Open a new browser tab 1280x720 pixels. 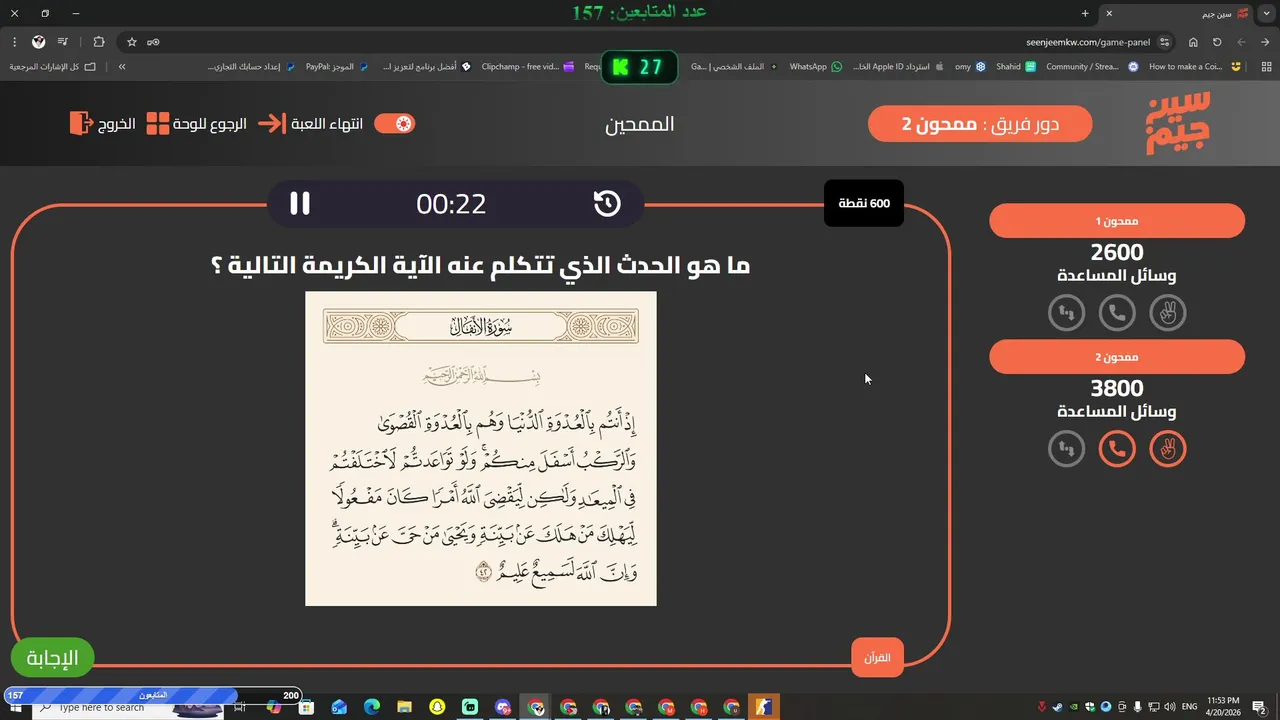point(1085,13)
